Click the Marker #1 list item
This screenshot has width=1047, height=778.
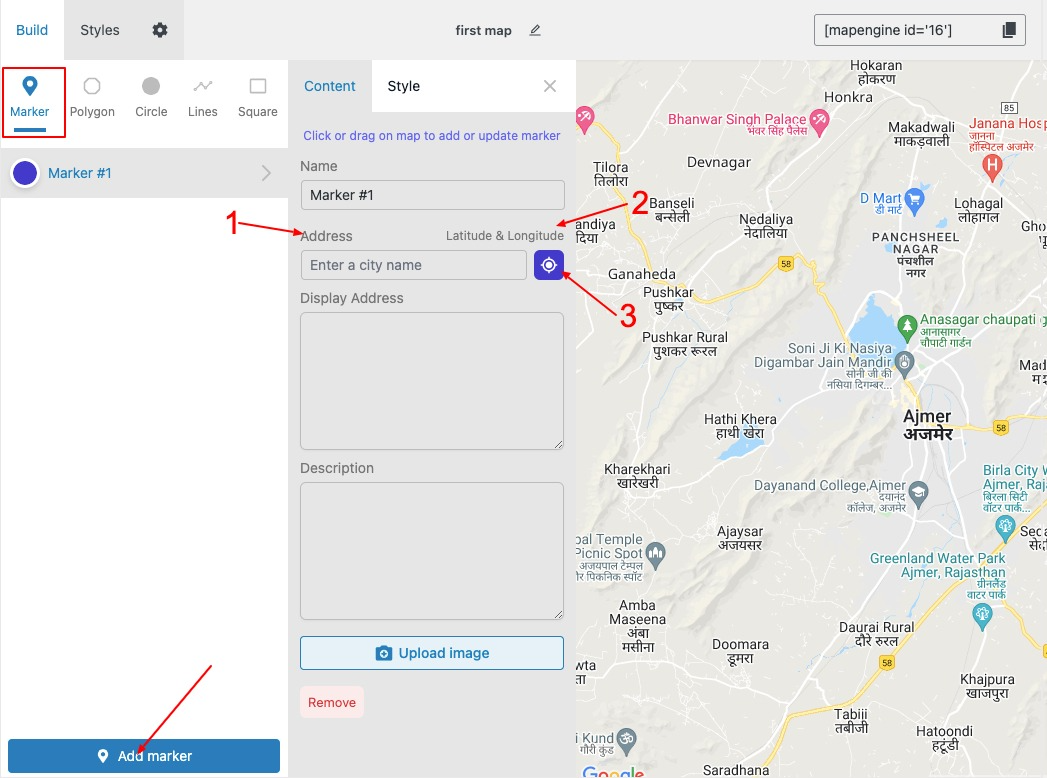pos(144,173)
